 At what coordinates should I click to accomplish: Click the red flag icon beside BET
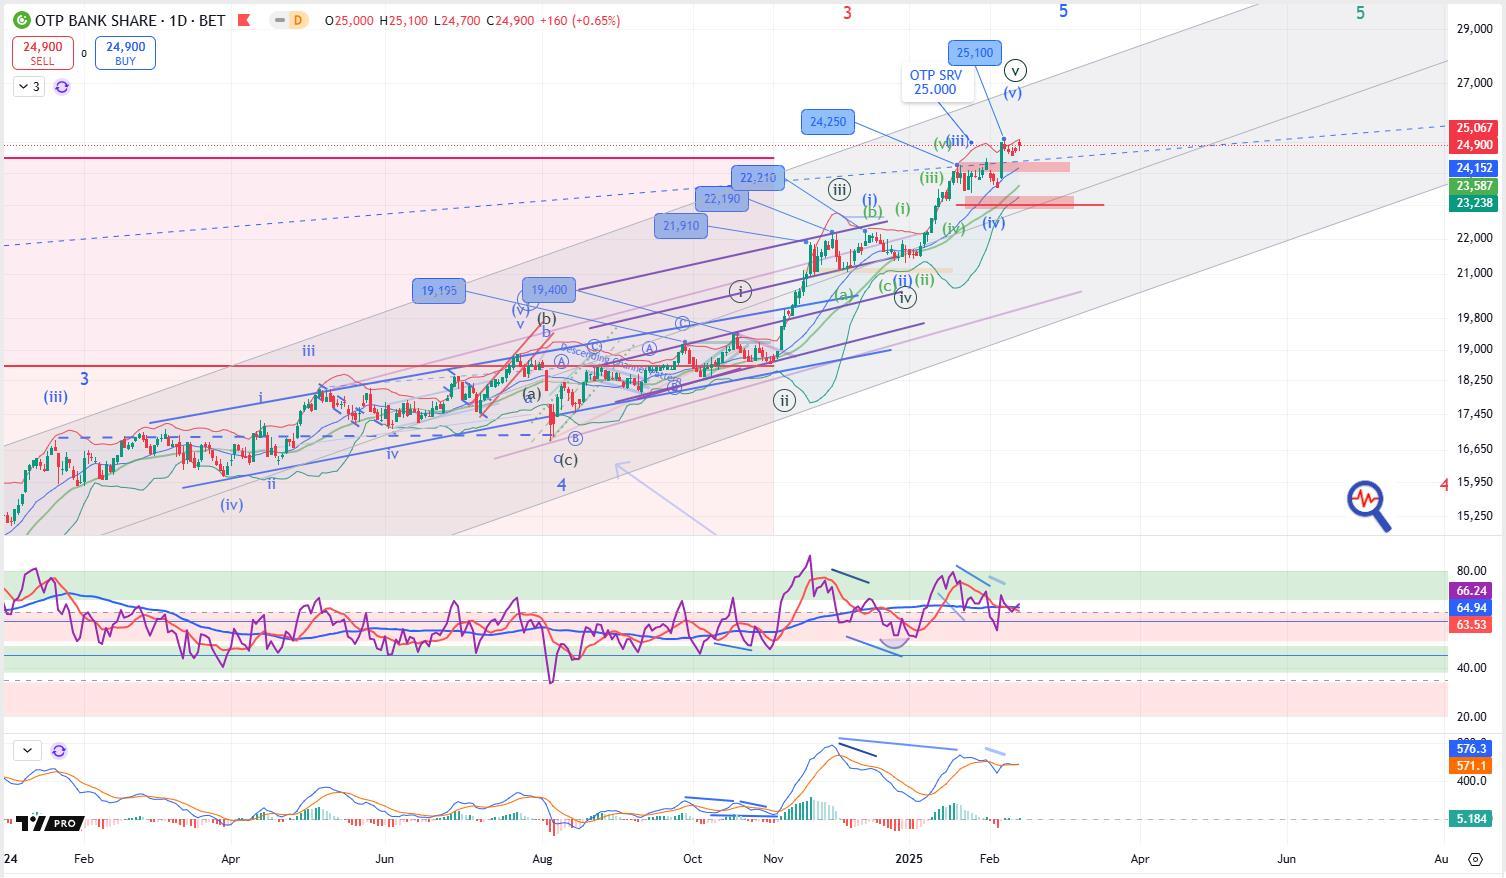(244, 20)
